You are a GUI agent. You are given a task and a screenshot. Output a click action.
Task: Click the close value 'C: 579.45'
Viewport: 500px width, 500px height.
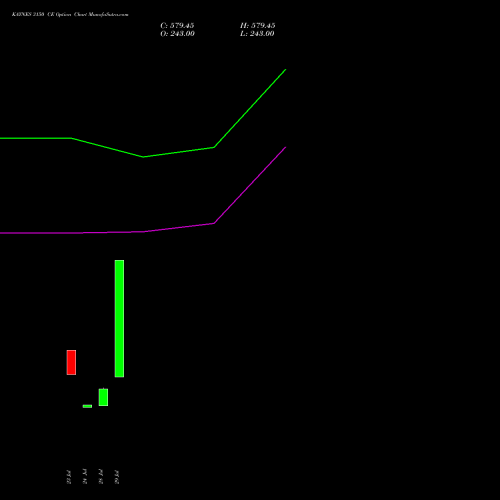(177, 26)
